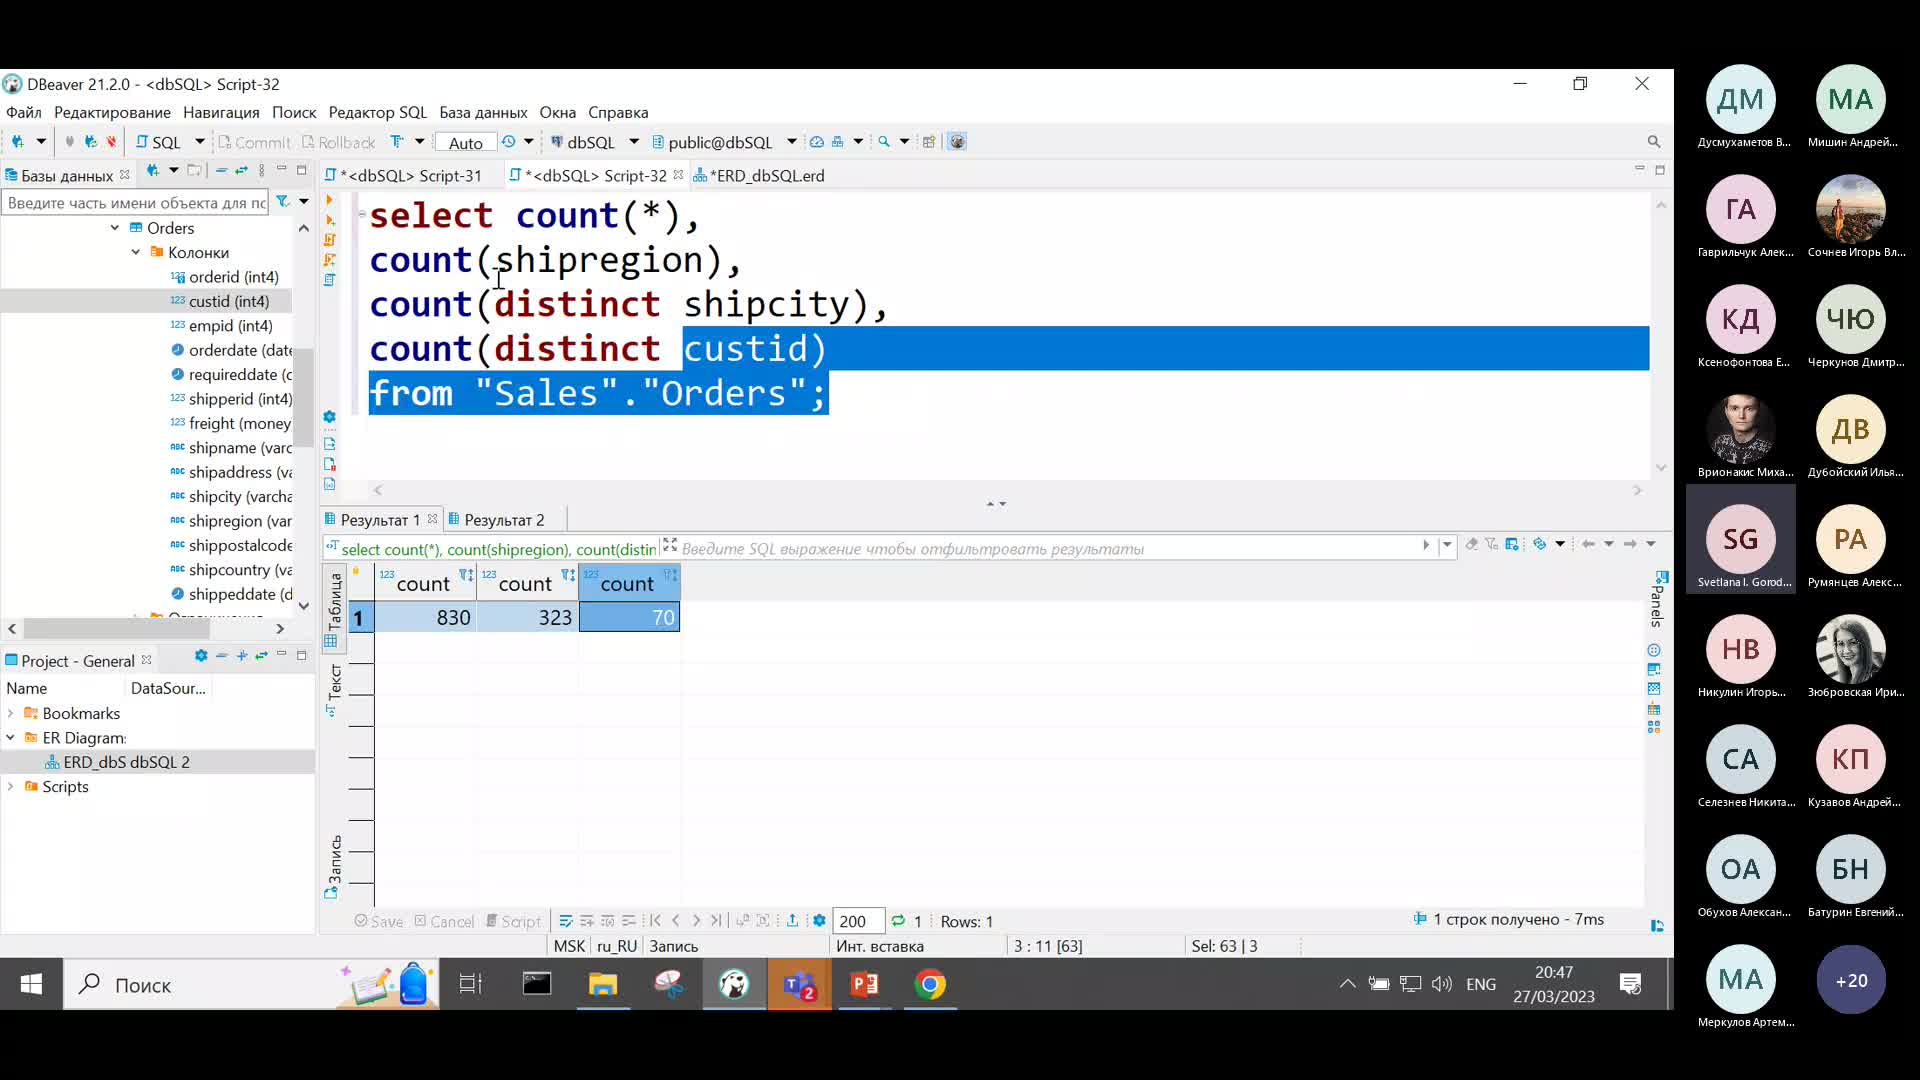This screenshot has width=1920, height=1080.
Task: Switch to the ERD_dbSQL.erd tab
Action: (759, 175)
